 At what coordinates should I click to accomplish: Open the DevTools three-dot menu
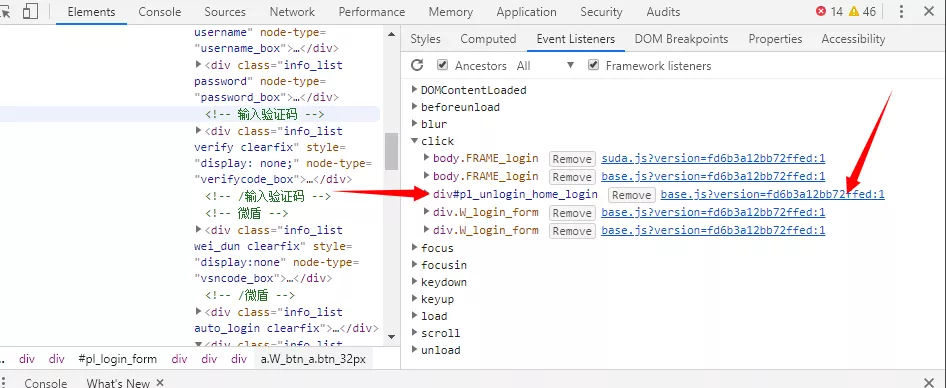[x=901, y=11]
